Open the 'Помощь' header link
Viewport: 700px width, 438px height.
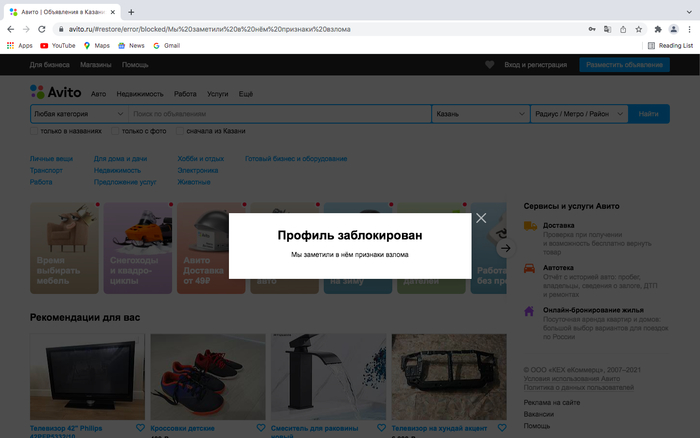coord(135,65)
